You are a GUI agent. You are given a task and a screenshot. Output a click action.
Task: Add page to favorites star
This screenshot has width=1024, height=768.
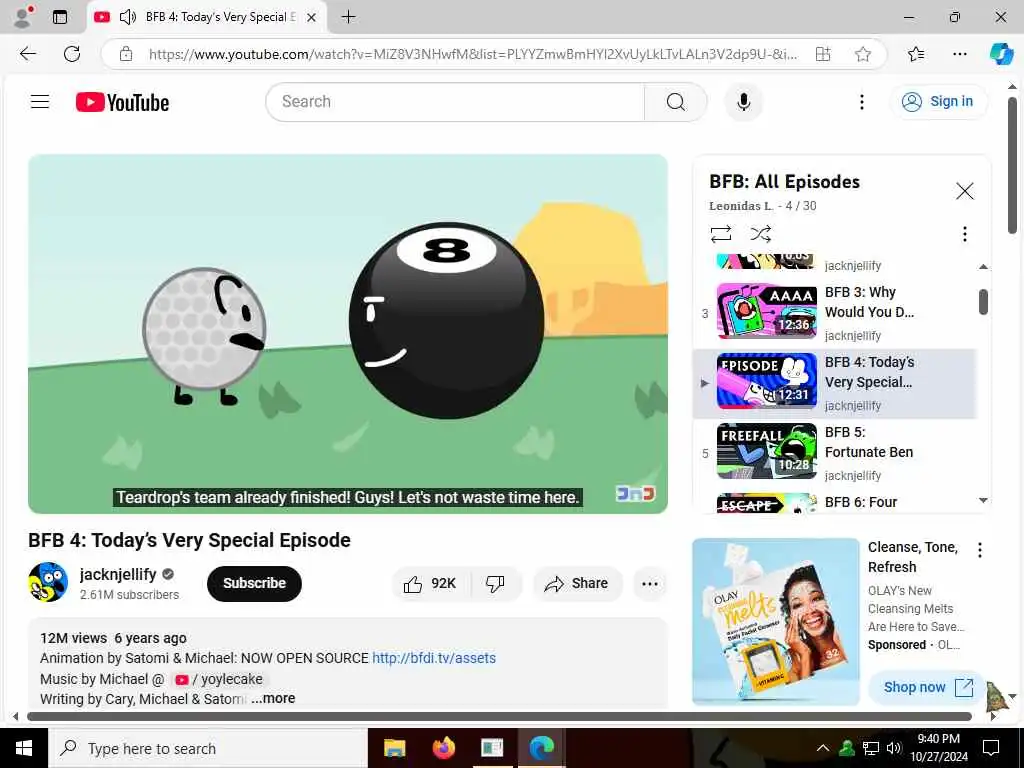(863, 54)
